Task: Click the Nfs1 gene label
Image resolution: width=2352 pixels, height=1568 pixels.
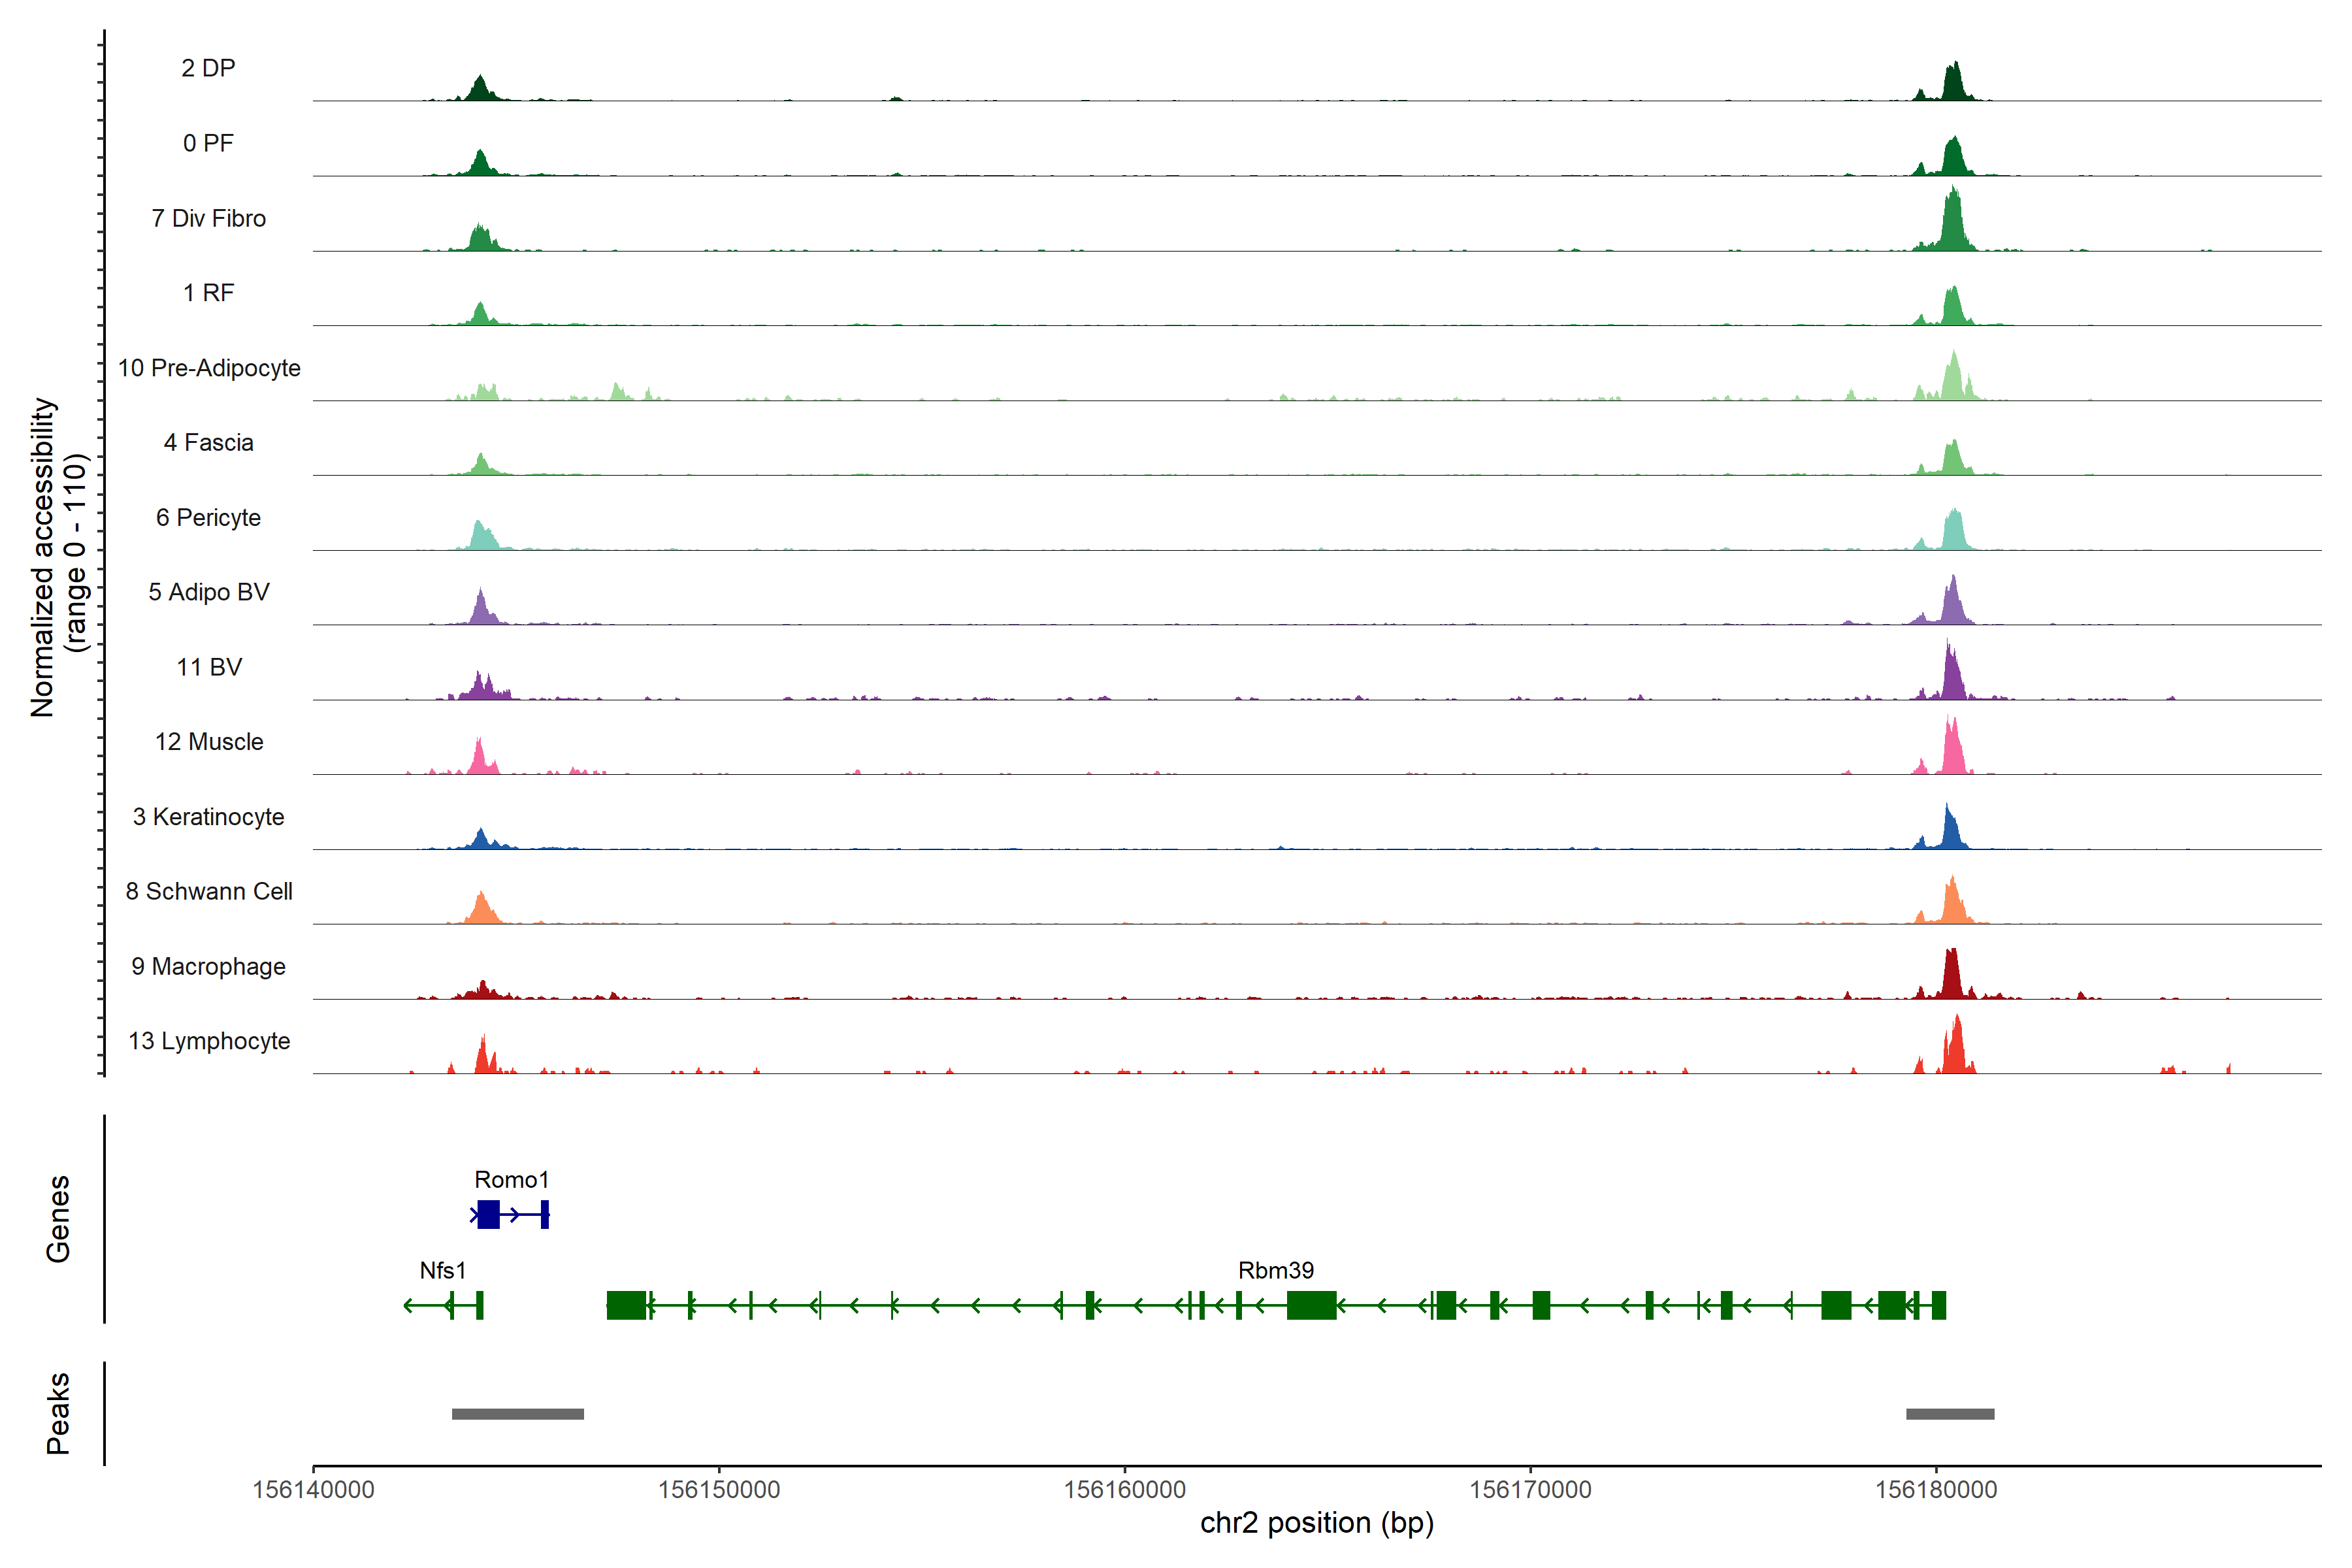Action: click(x=442, y=1270)
